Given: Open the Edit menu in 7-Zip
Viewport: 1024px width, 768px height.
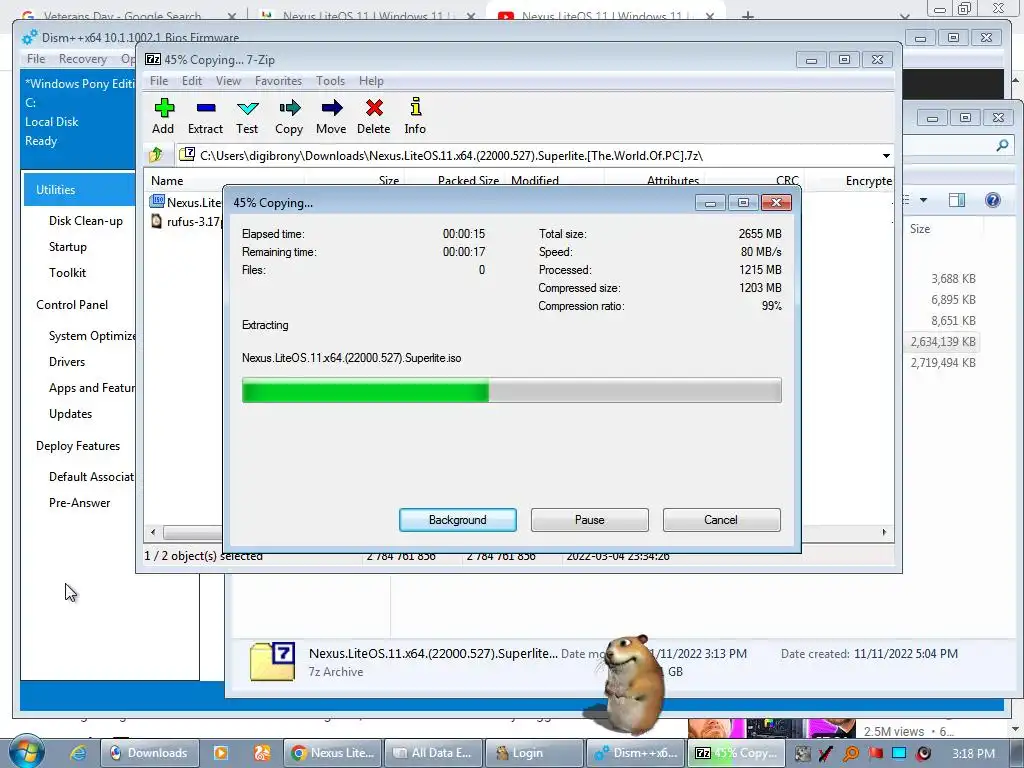Looking at the screenshot, I should pos(191,81).
